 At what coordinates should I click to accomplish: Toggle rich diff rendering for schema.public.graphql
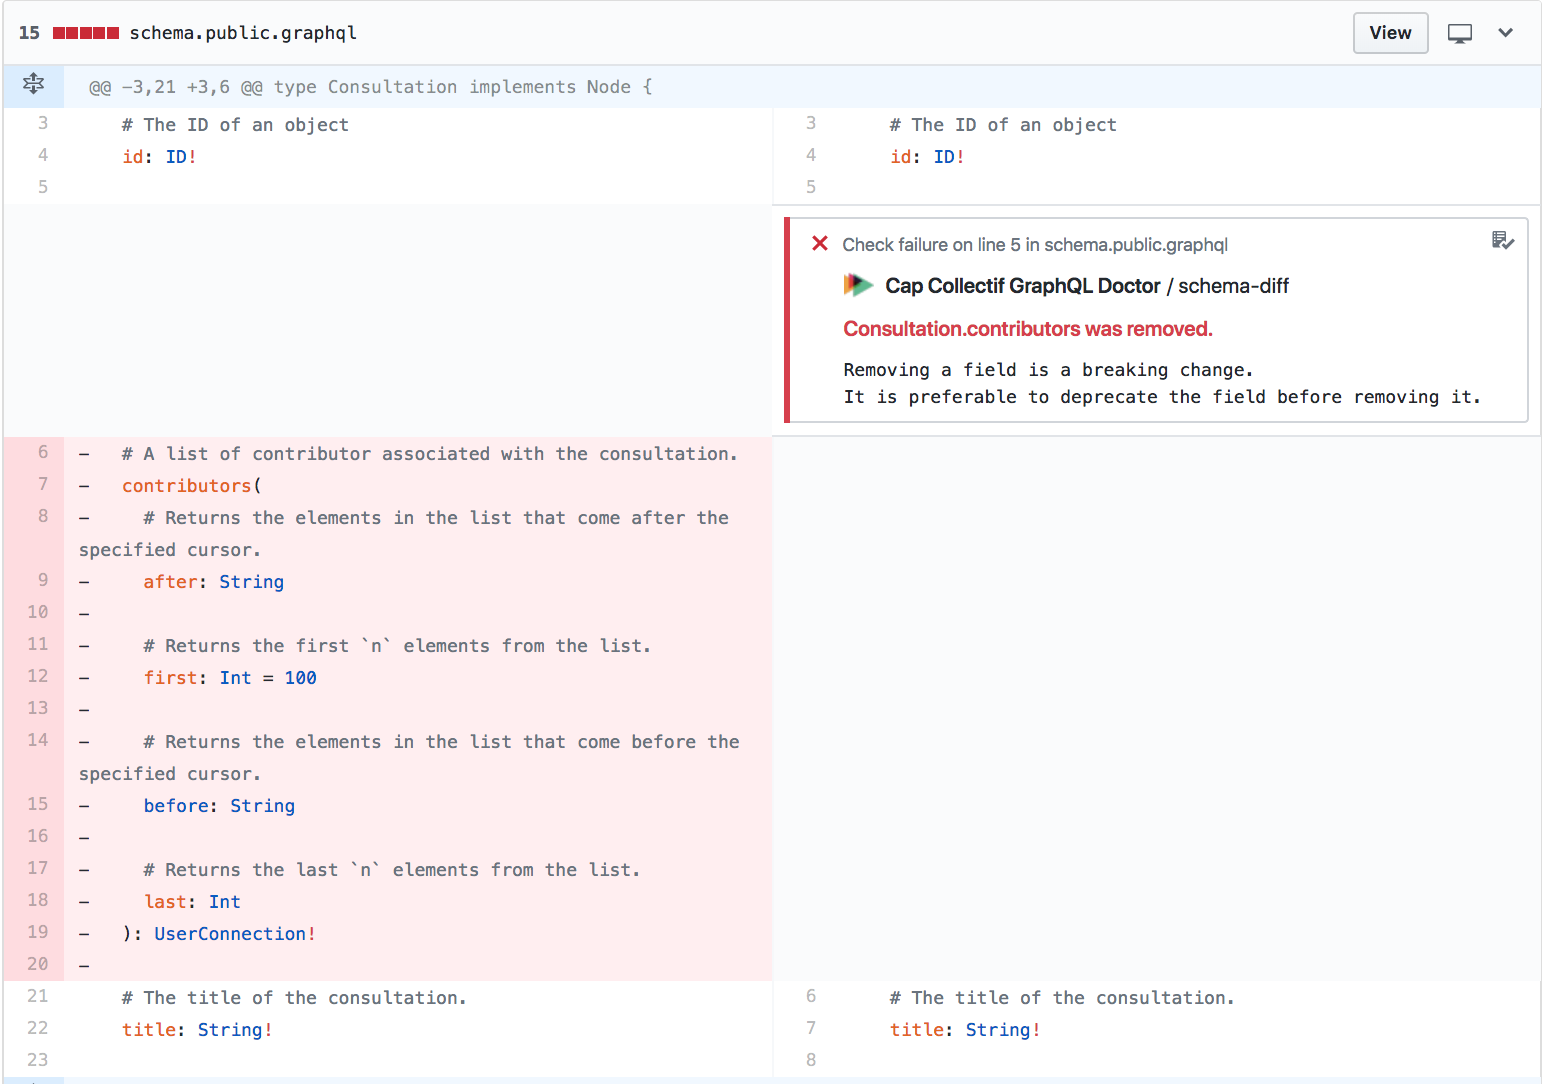coord(1459,32)
